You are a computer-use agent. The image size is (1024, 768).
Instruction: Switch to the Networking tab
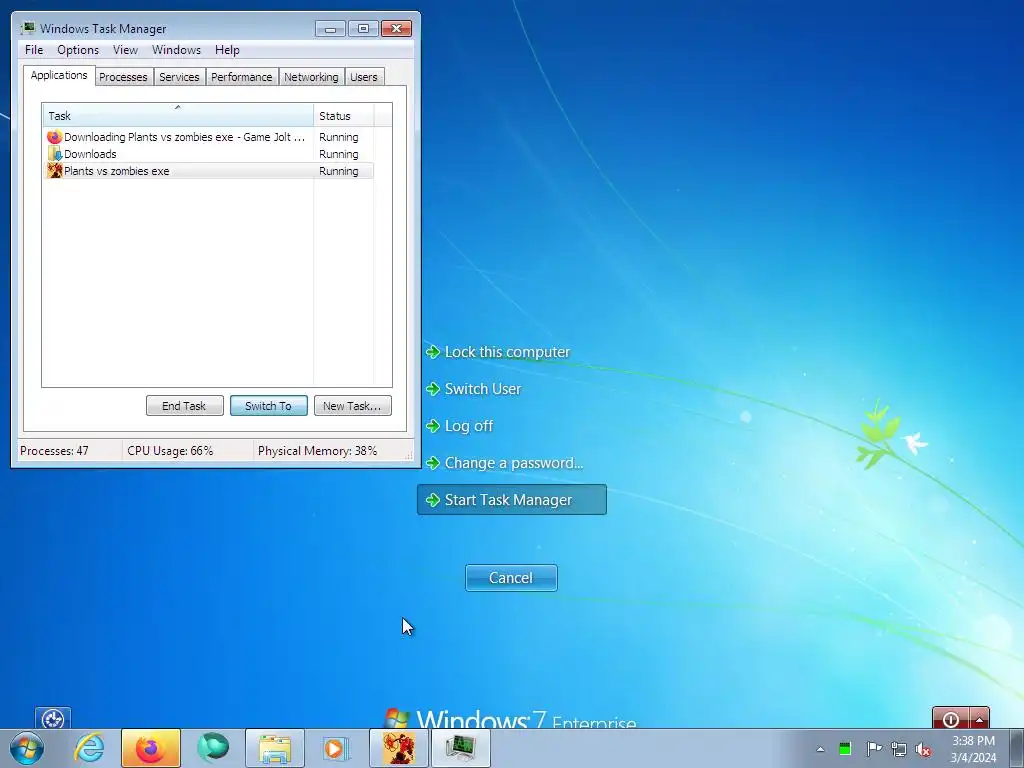pyautogui.click(x=312, y=77)
